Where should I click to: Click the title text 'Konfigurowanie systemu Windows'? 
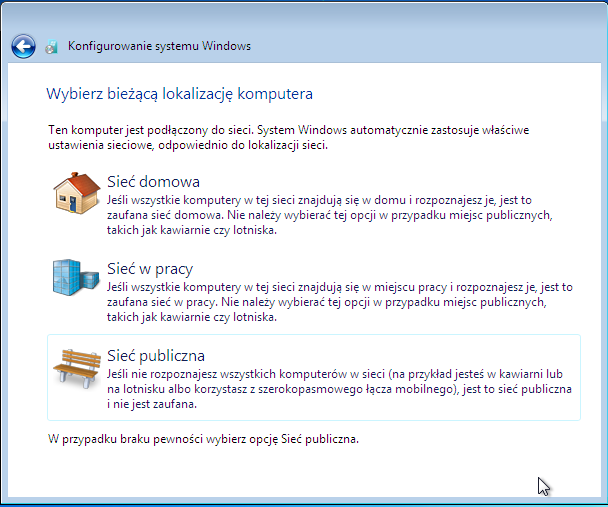point(159,46)
